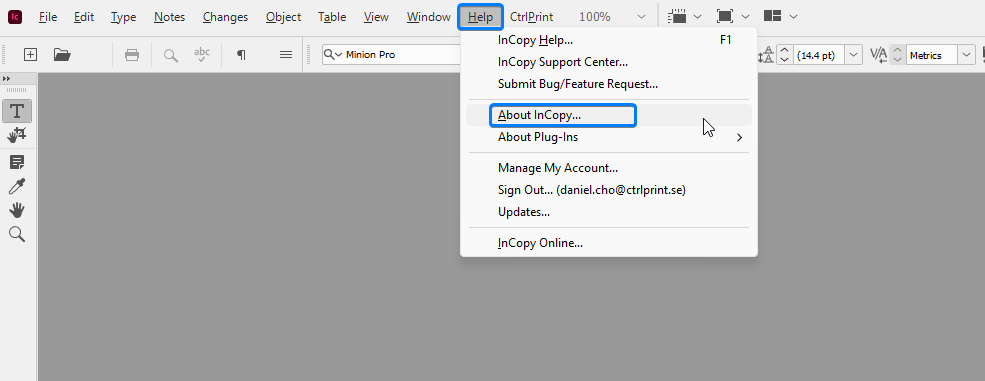This screenshot has height=381, width=985.
Task: Open the Arrange Documents dropdown arrow
Action: [x=793, y=17]
